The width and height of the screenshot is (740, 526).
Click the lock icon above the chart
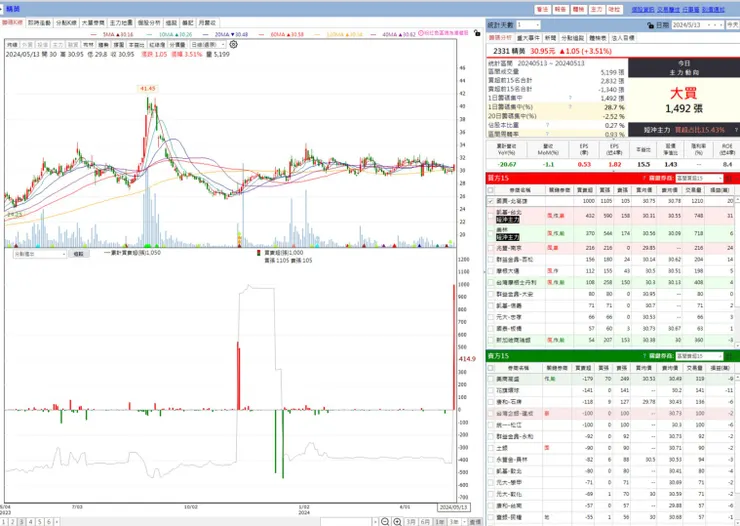[477, 33]
